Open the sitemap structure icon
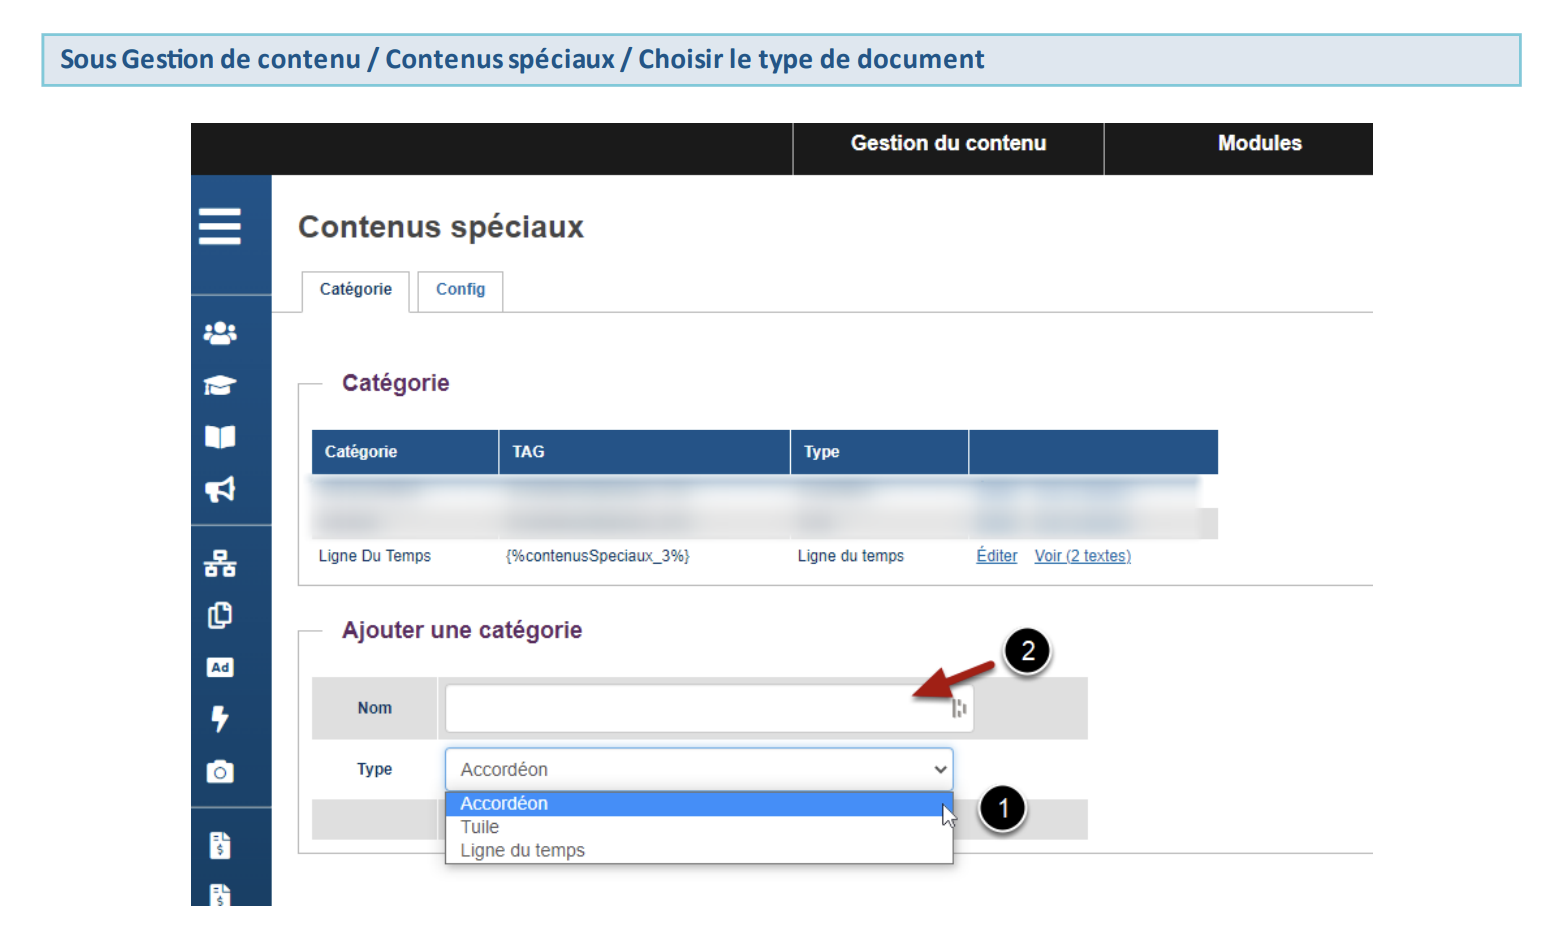 (220, 564)
